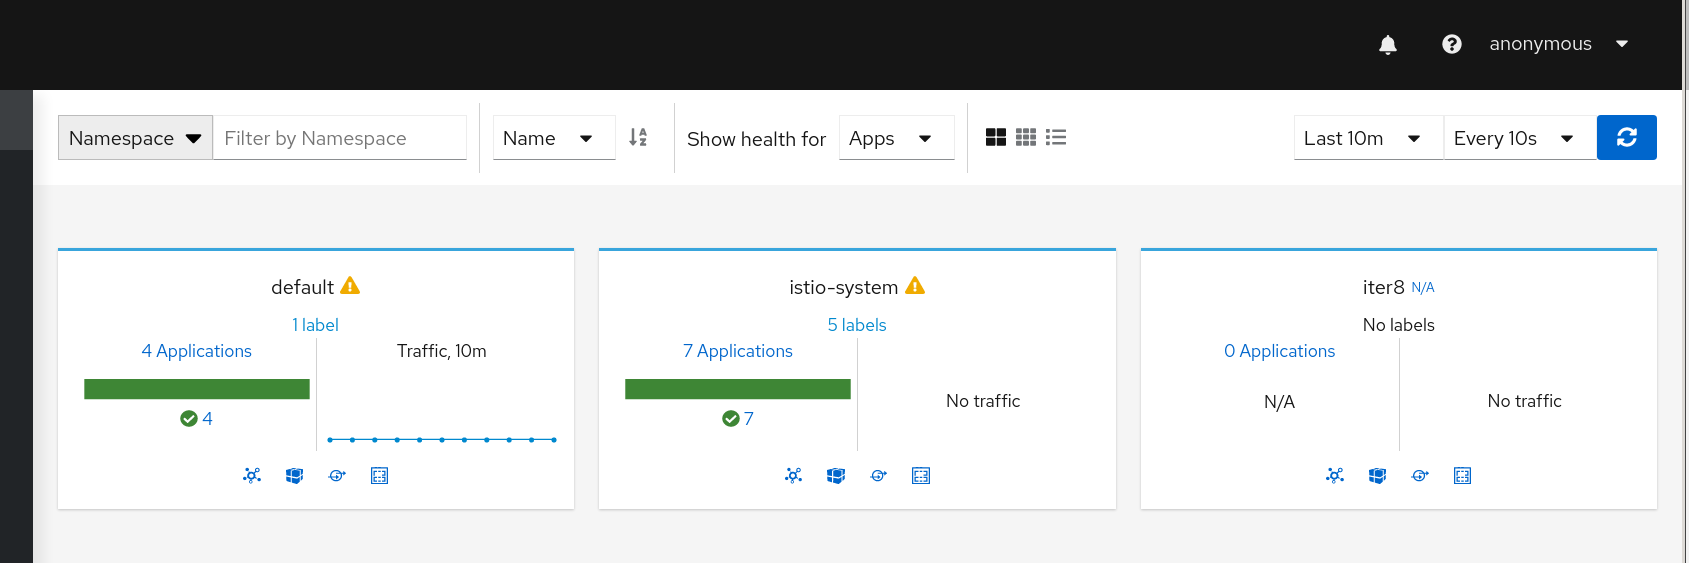Open the 1 label link in default
Screen dimensions: 1689x563
[x=315, y=325]
